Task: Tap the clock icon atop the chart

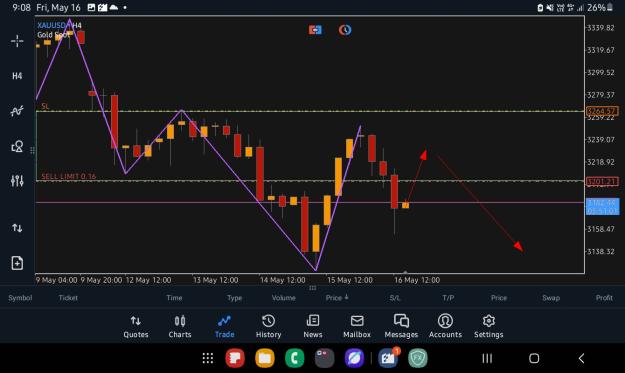Action: [345, 30]
